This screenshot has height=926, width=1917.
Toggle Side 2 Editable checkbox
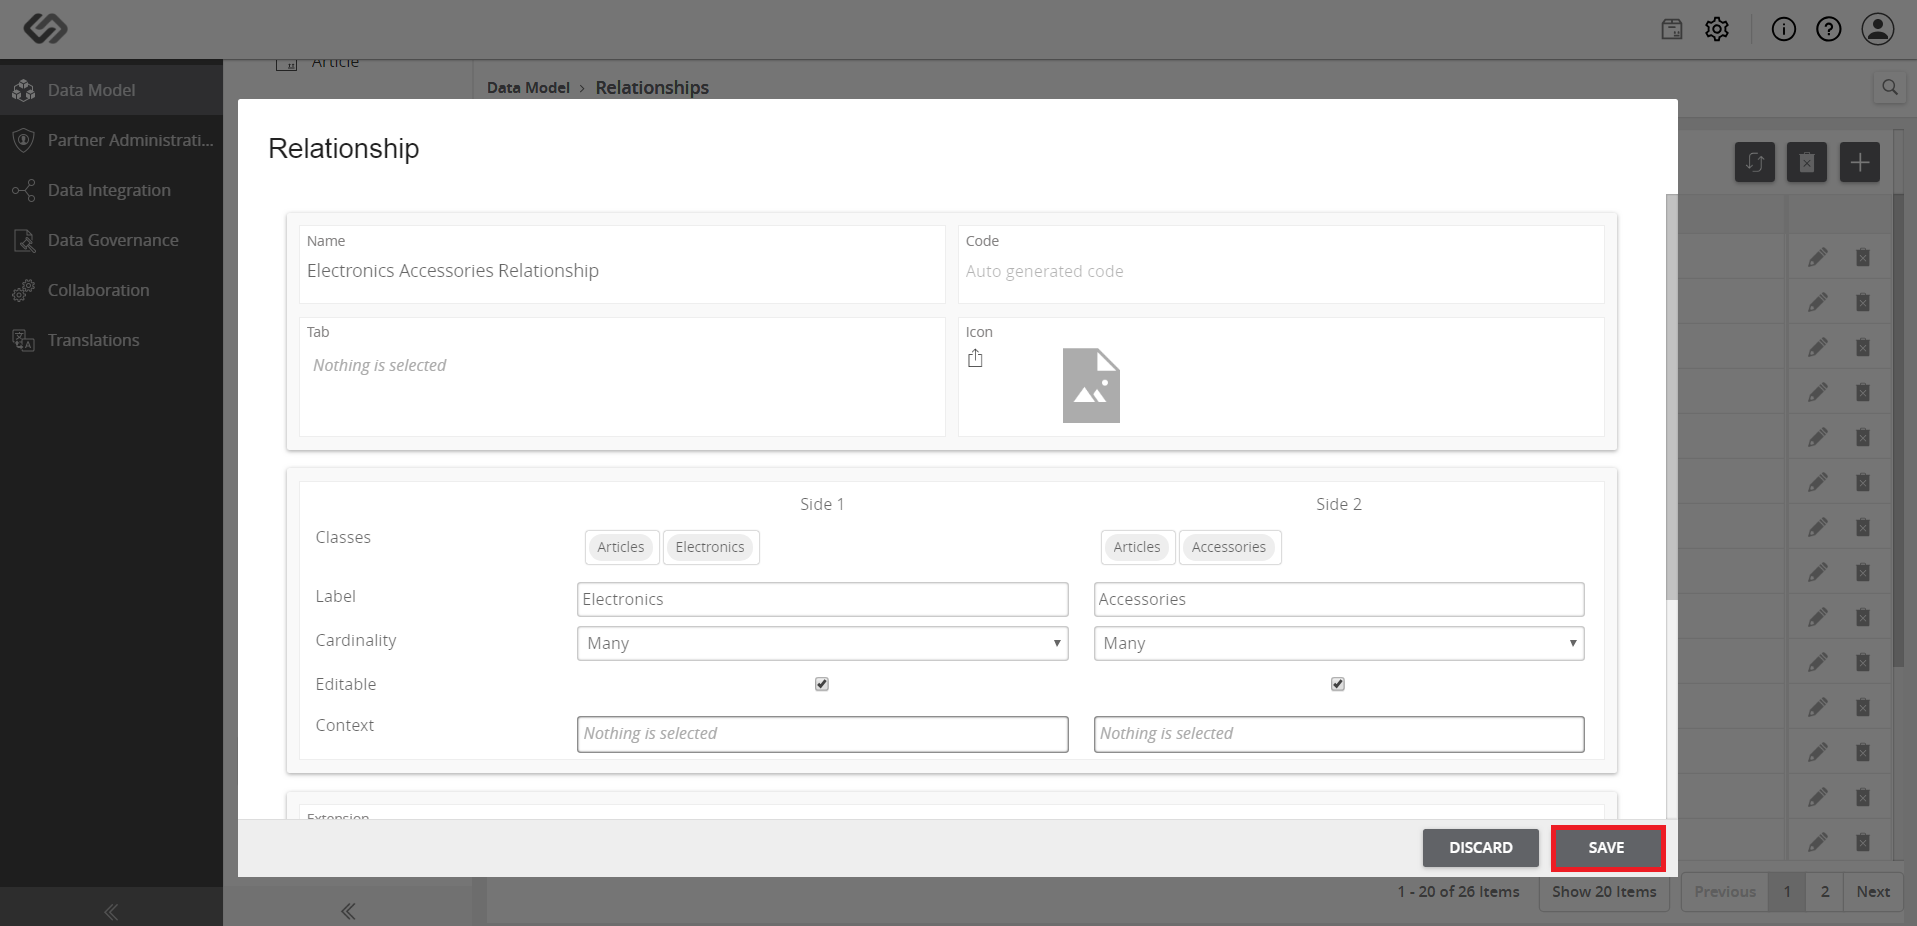pos(1338,684)
